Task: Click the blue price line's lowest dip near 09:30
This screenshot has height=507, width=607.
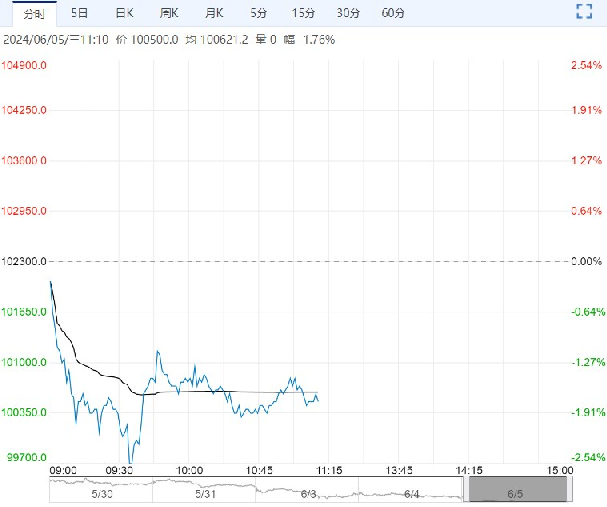Action: tap(131, 461)
